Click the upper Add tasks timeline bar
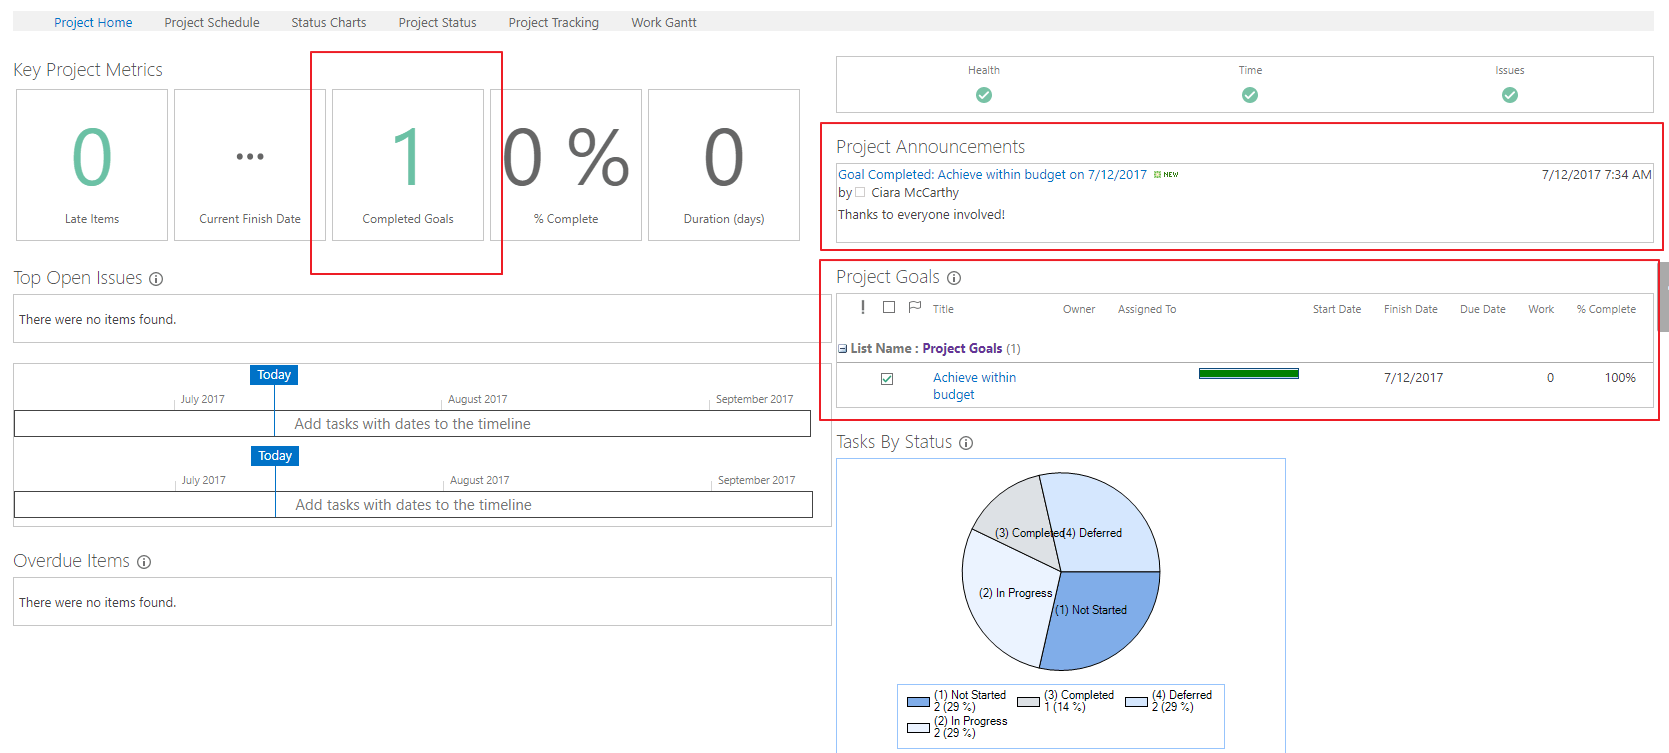 click(x=412, y=424)
